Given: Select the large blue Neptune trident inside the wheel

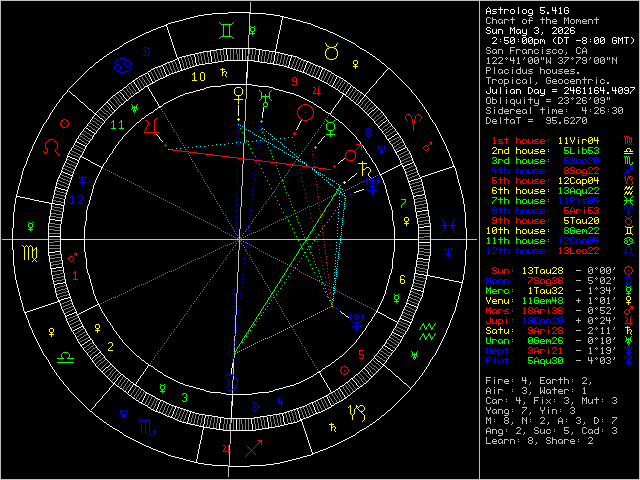Looking at the screenshot, I should click(373, 186).
